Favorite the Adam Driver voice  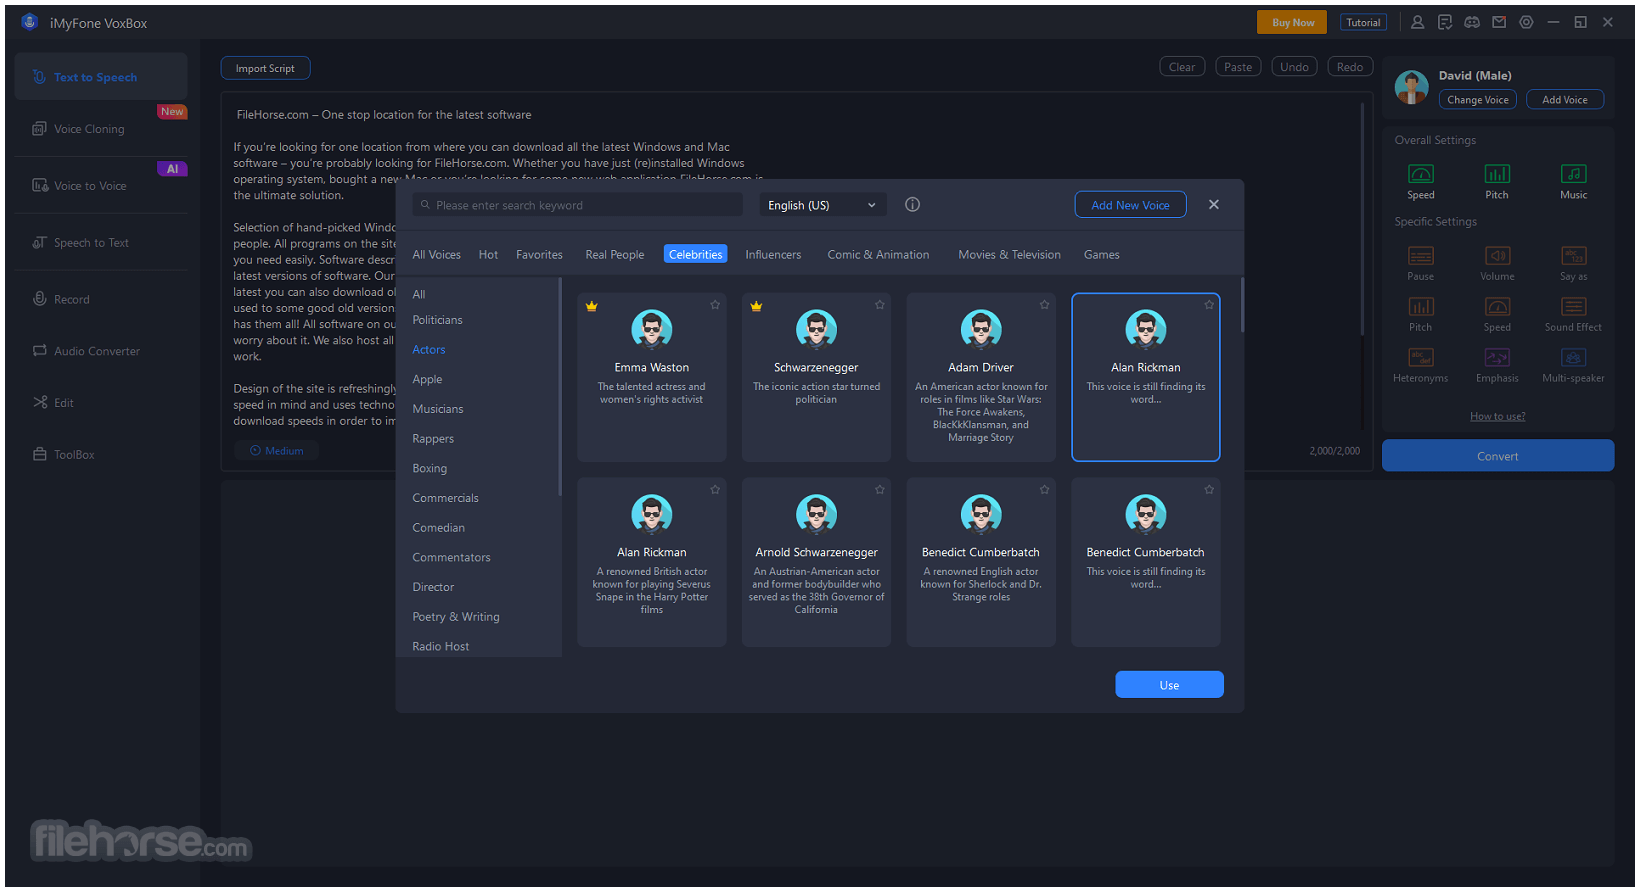coord(1044,305)
